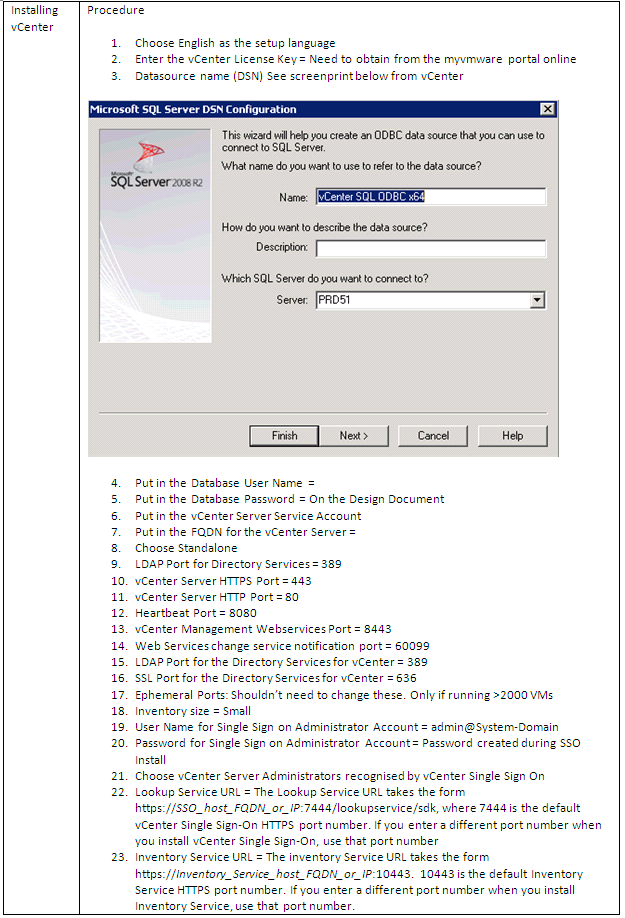This screenshot has height=918, width=625.
Task: Click the text 'Choose English as the setup language'
Action: 235,43
